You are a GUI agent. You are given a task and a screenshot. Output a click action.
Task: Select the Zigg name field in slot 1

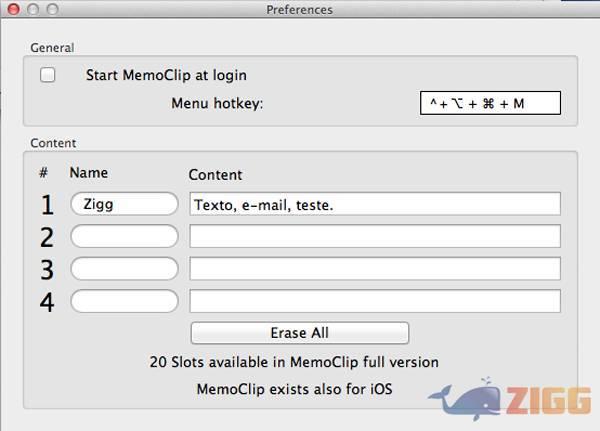124,204
